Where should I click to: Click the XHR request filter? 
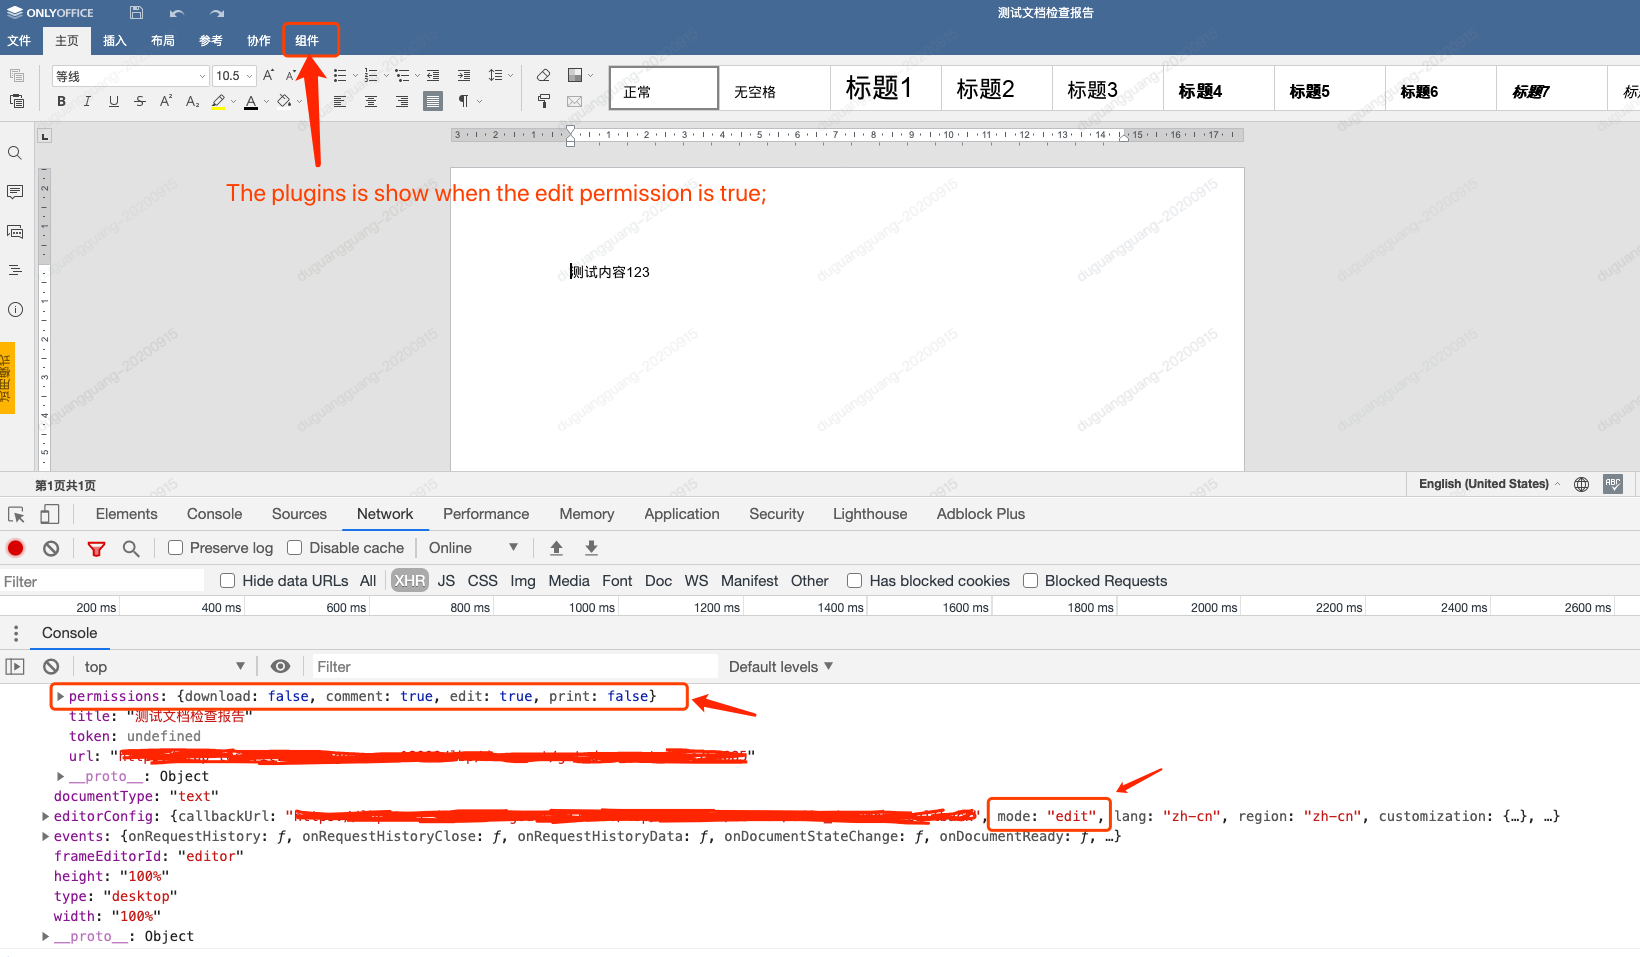click(409, 581)
